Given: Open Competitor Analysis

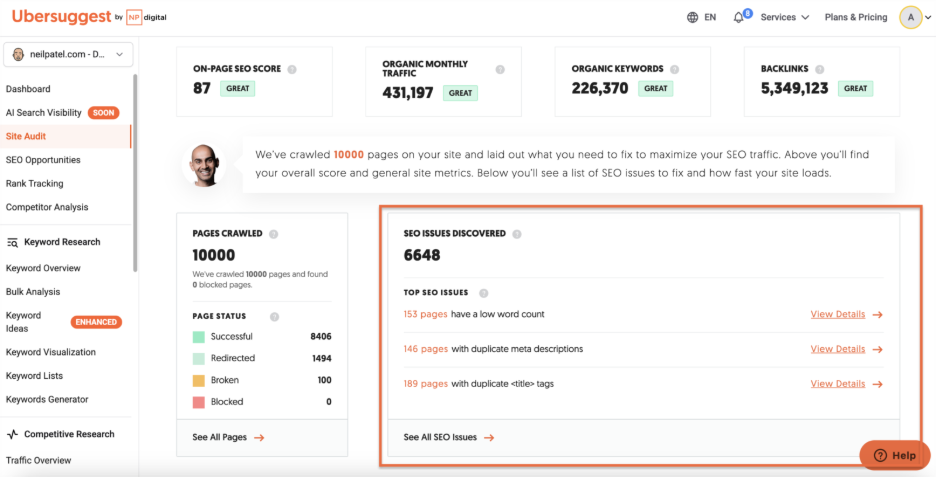Looking at the screenshot, I should click(x=47, y=207).
